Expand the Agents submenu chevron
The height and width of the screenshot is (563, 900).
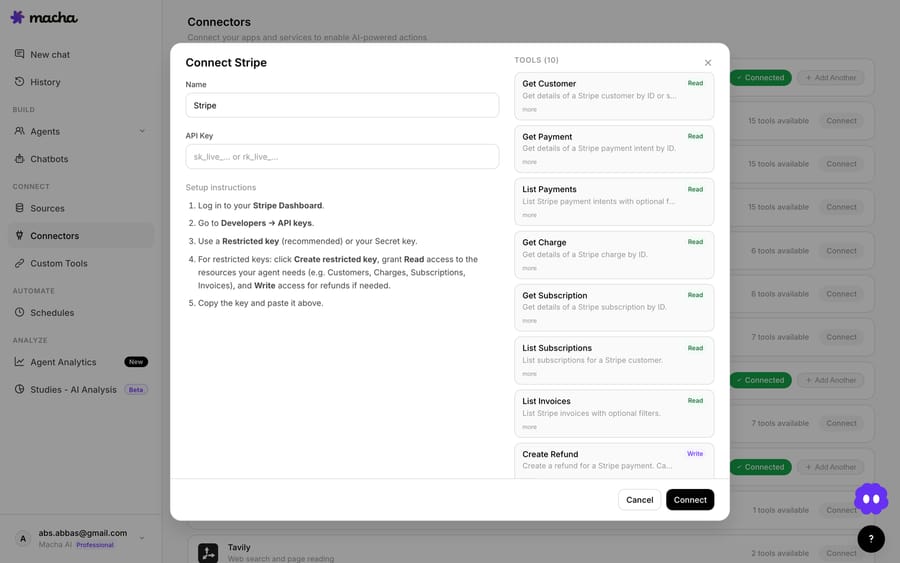coord(142,131)
